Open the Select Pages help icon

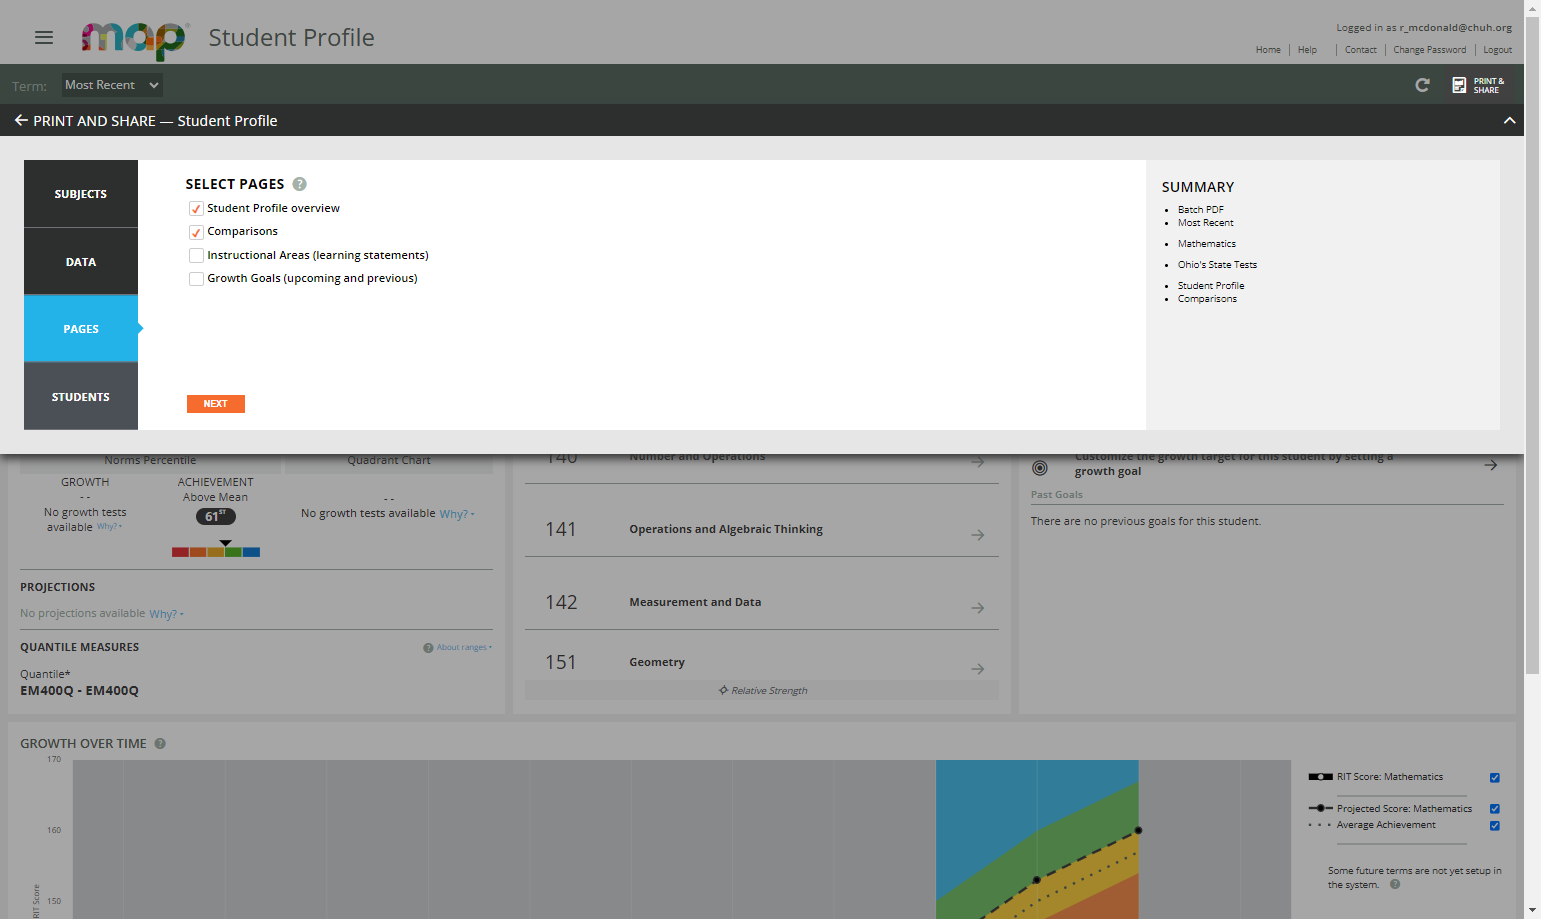(x=300, y=184)
